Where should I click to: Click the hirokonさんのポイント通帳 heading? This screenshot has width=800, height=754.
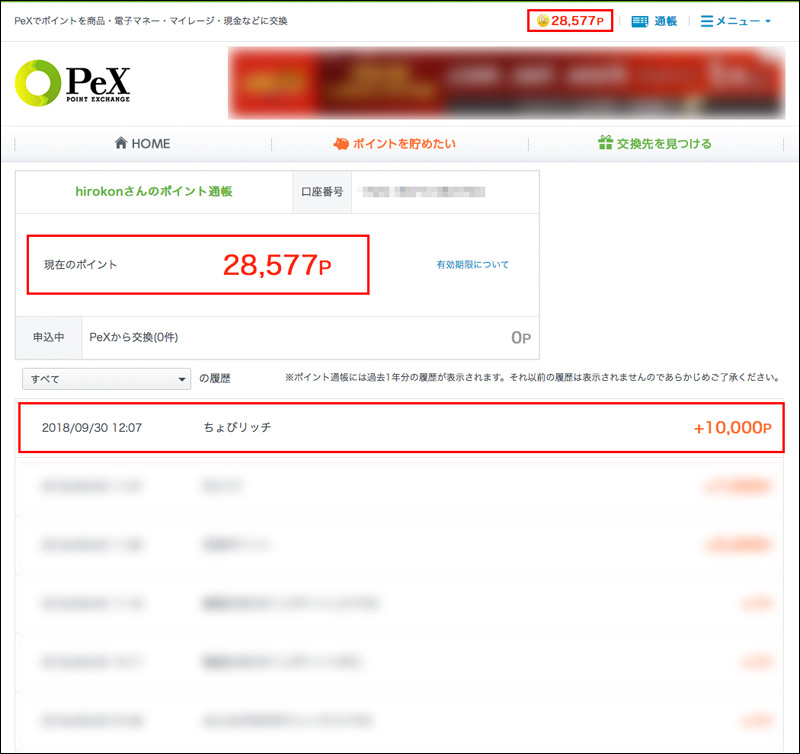click(x=154, y=191)
